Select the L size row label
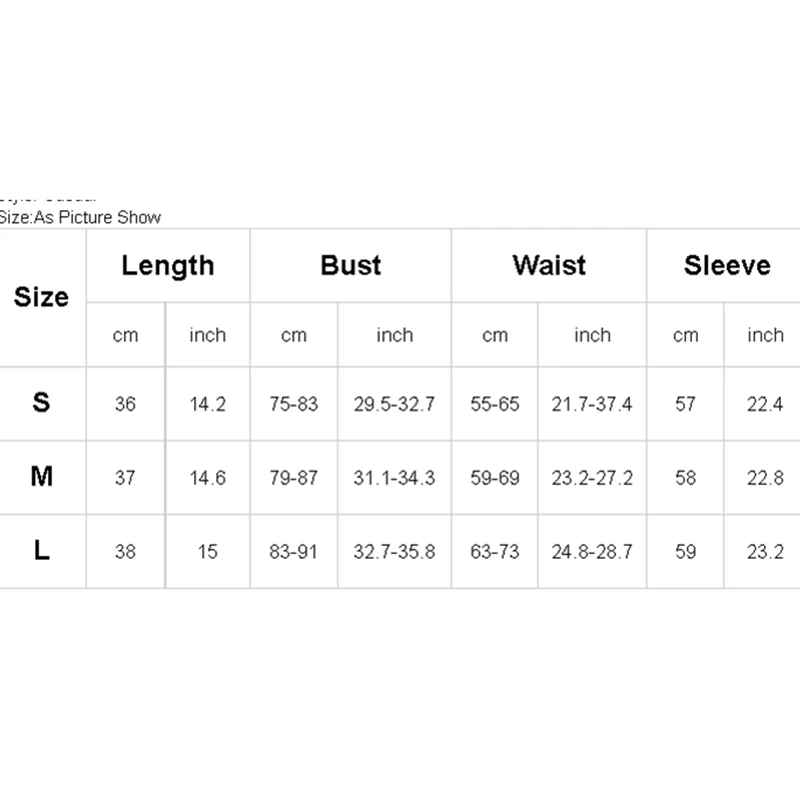Screen dimensions: 800x800 (42, 551)
